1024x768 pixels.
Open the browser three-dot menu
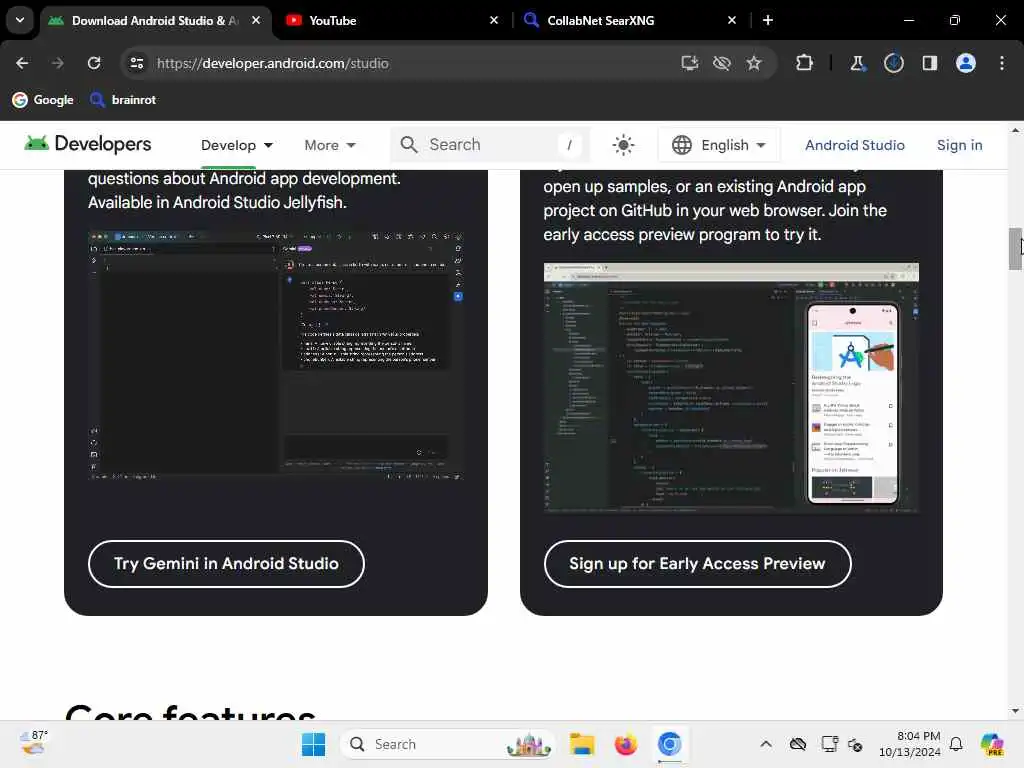pos(1002,63)
